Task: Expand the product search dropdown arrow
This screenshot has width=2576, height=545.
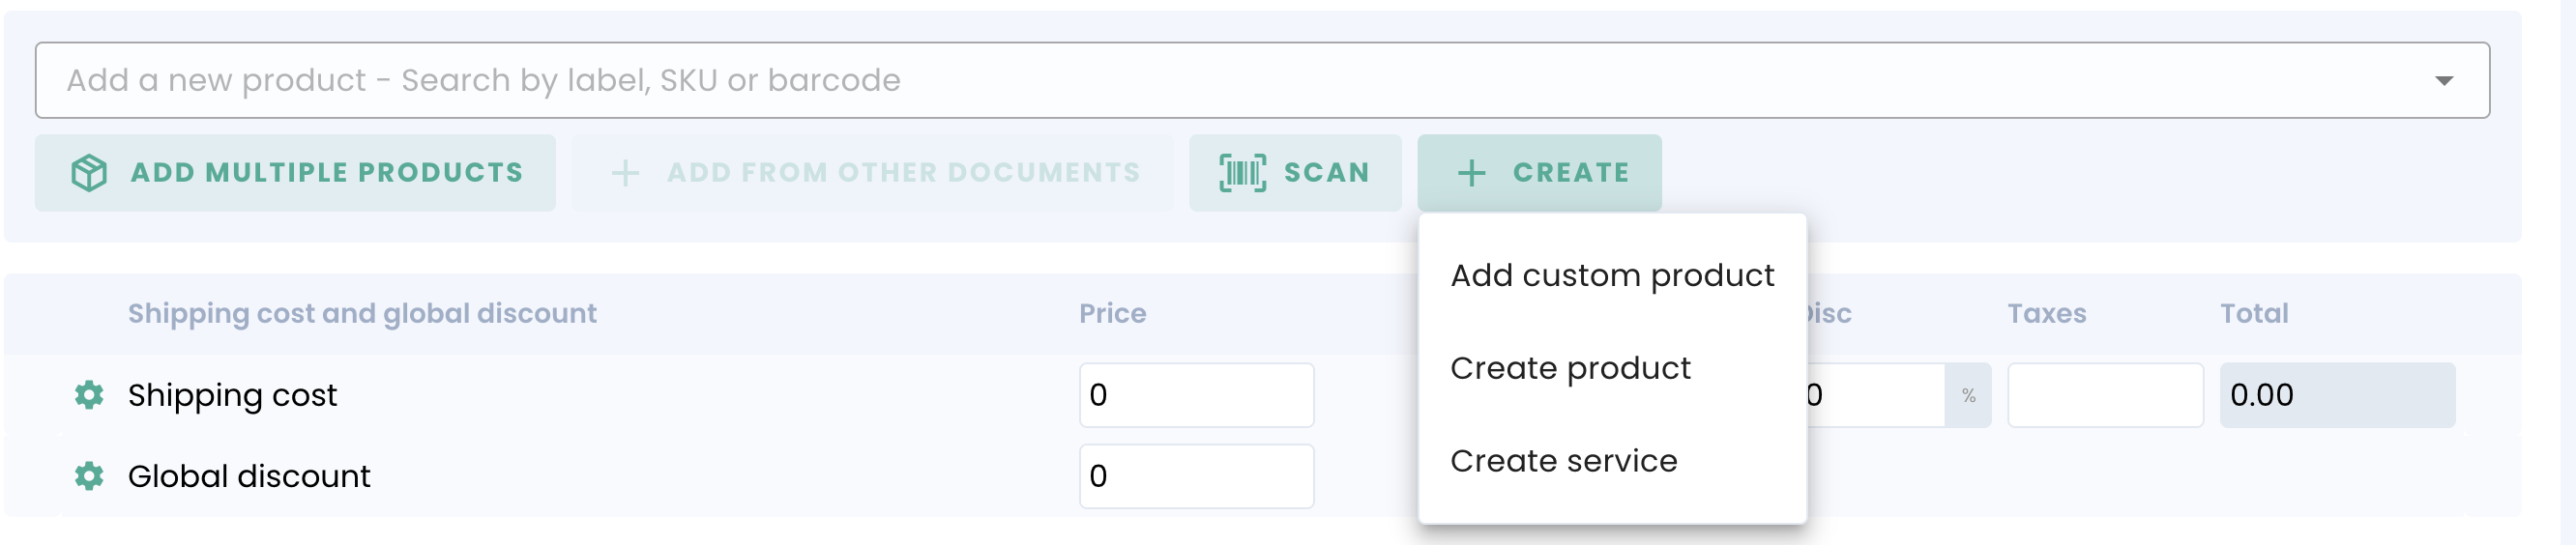Action: (x=2443, y=81)
